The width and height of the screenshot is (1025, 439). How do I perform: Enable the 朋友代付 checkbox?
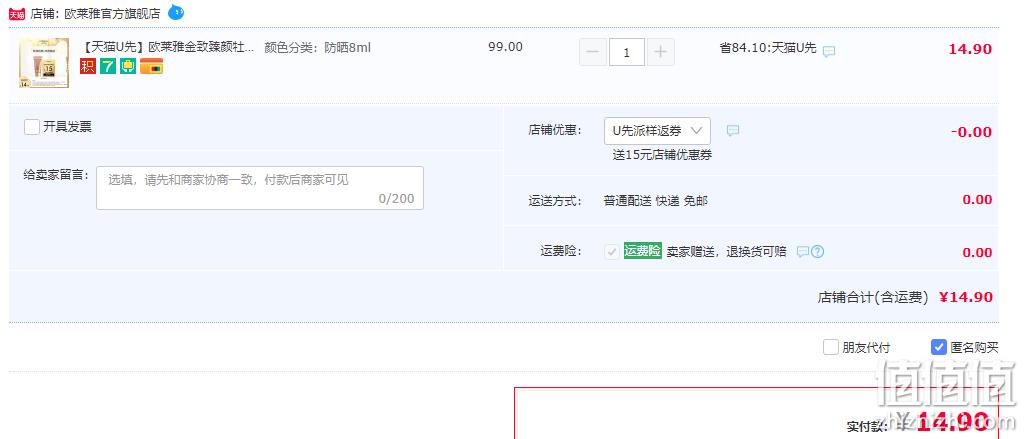831,347
